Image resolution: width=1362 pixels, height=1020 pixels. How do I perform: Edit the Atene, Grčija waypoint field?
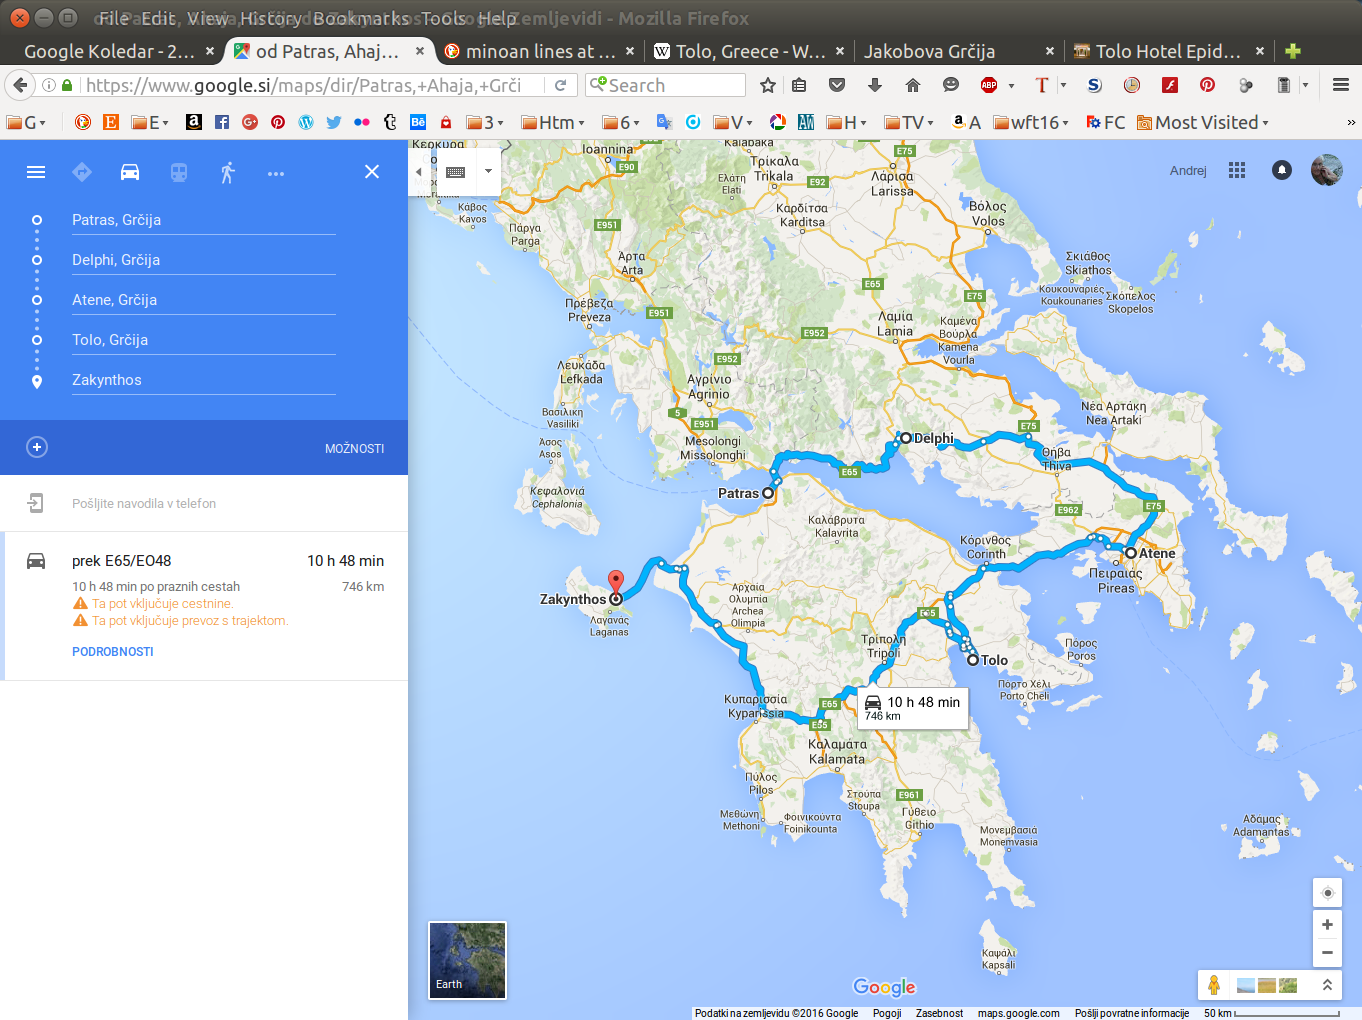coord(204,300)
